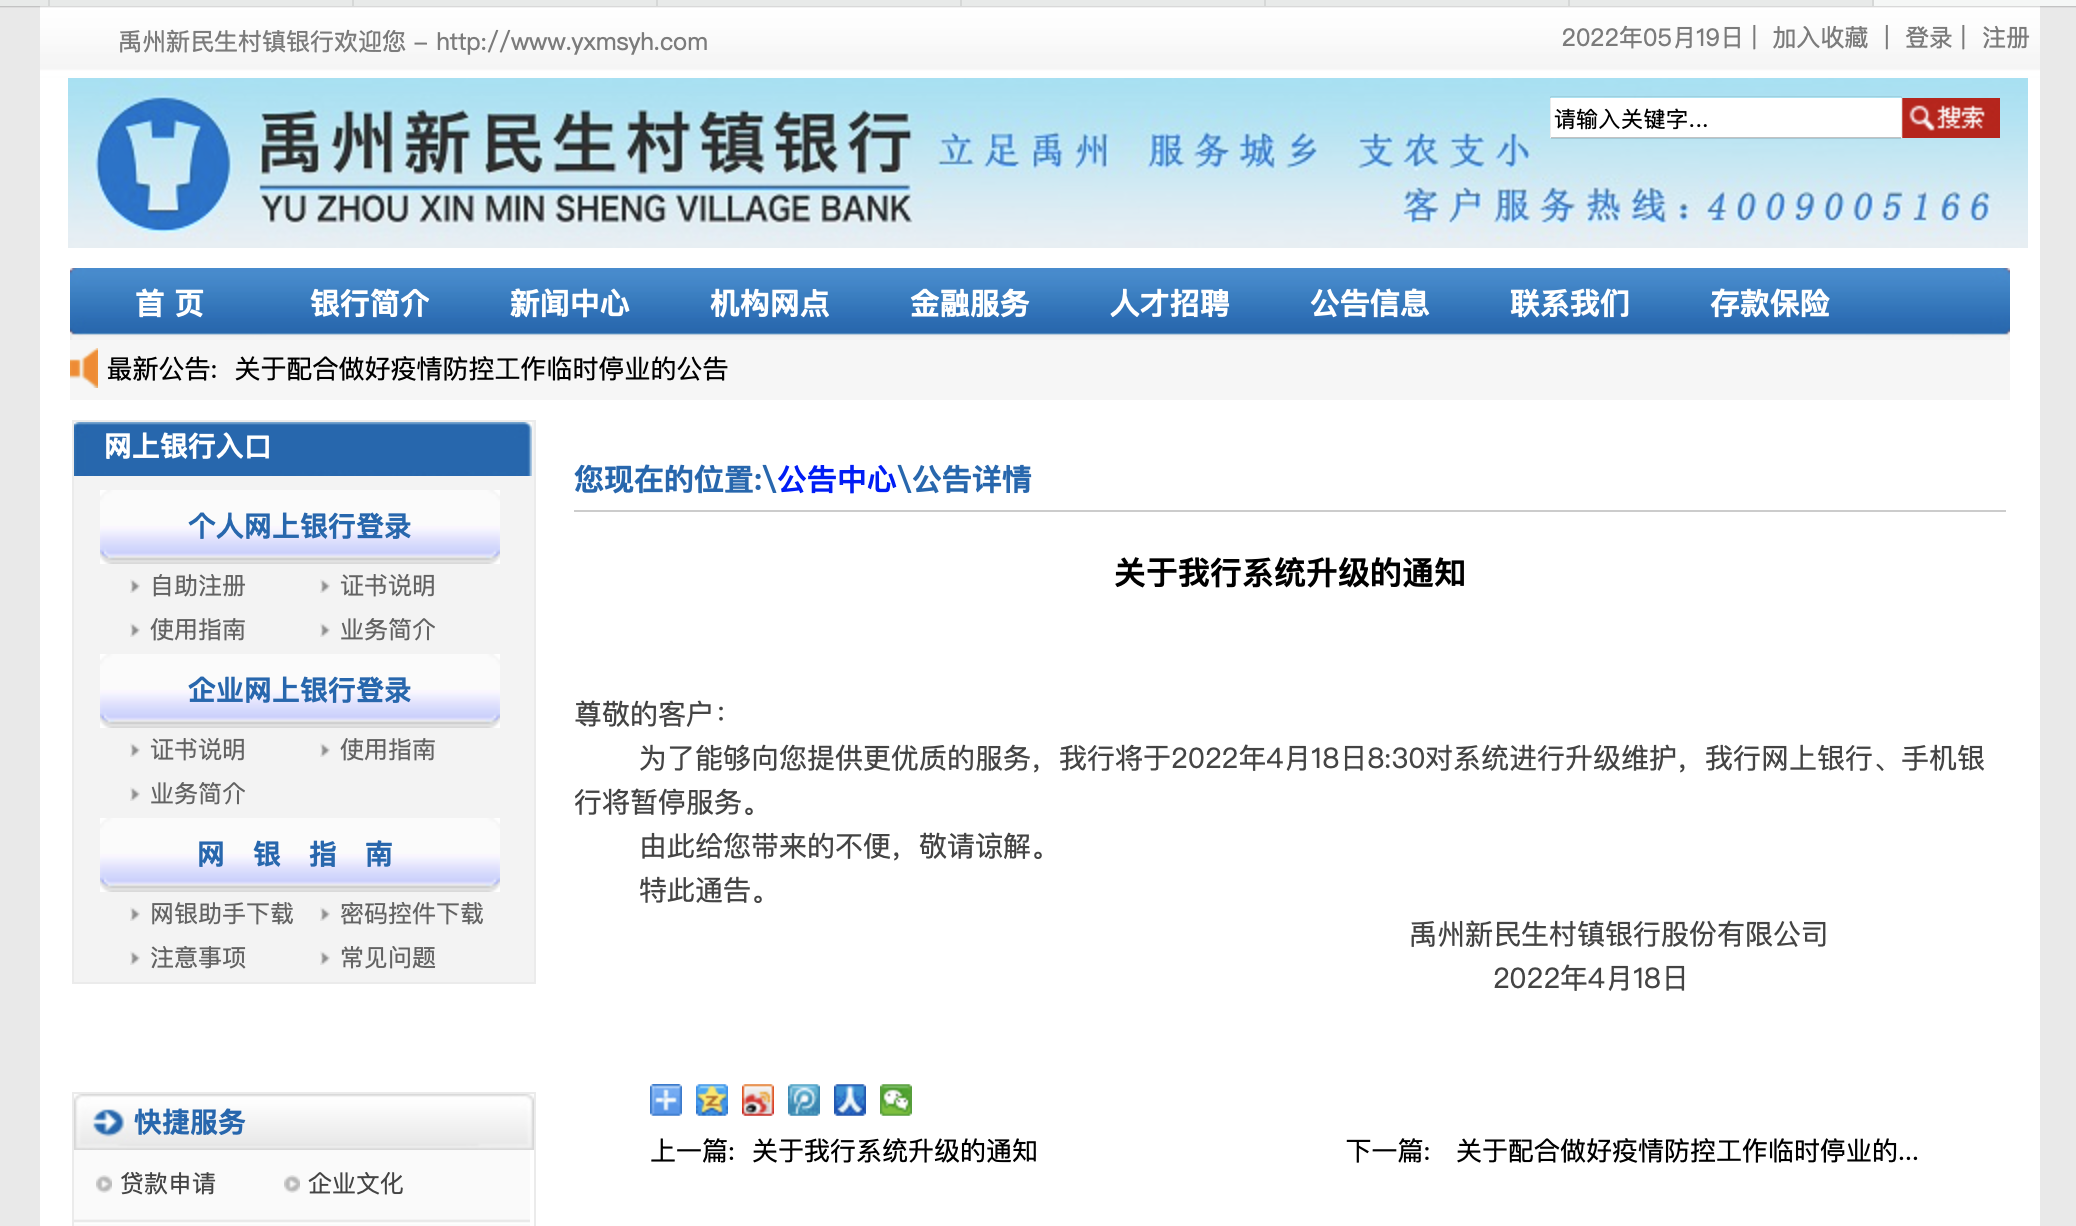Open next article 关于配合做好疫情防控 link
Image resolution: width=2076 pixels, height=1226 pixels.
pyautogui.click(x=1686, y=1151)
